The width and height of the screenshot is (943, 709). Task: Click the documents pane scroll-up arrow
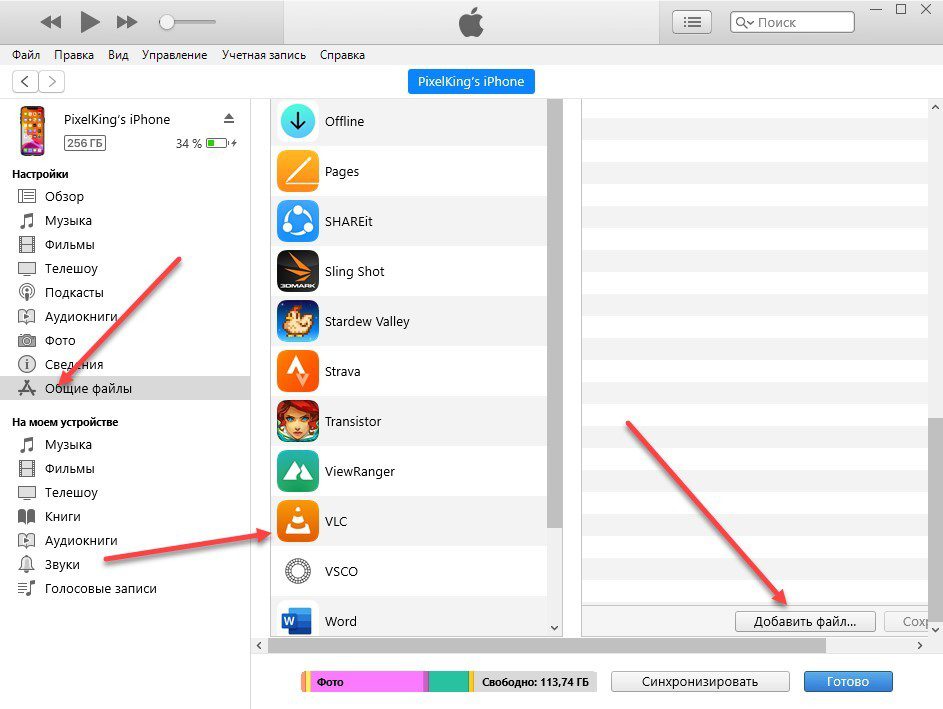tap(935, 107)
